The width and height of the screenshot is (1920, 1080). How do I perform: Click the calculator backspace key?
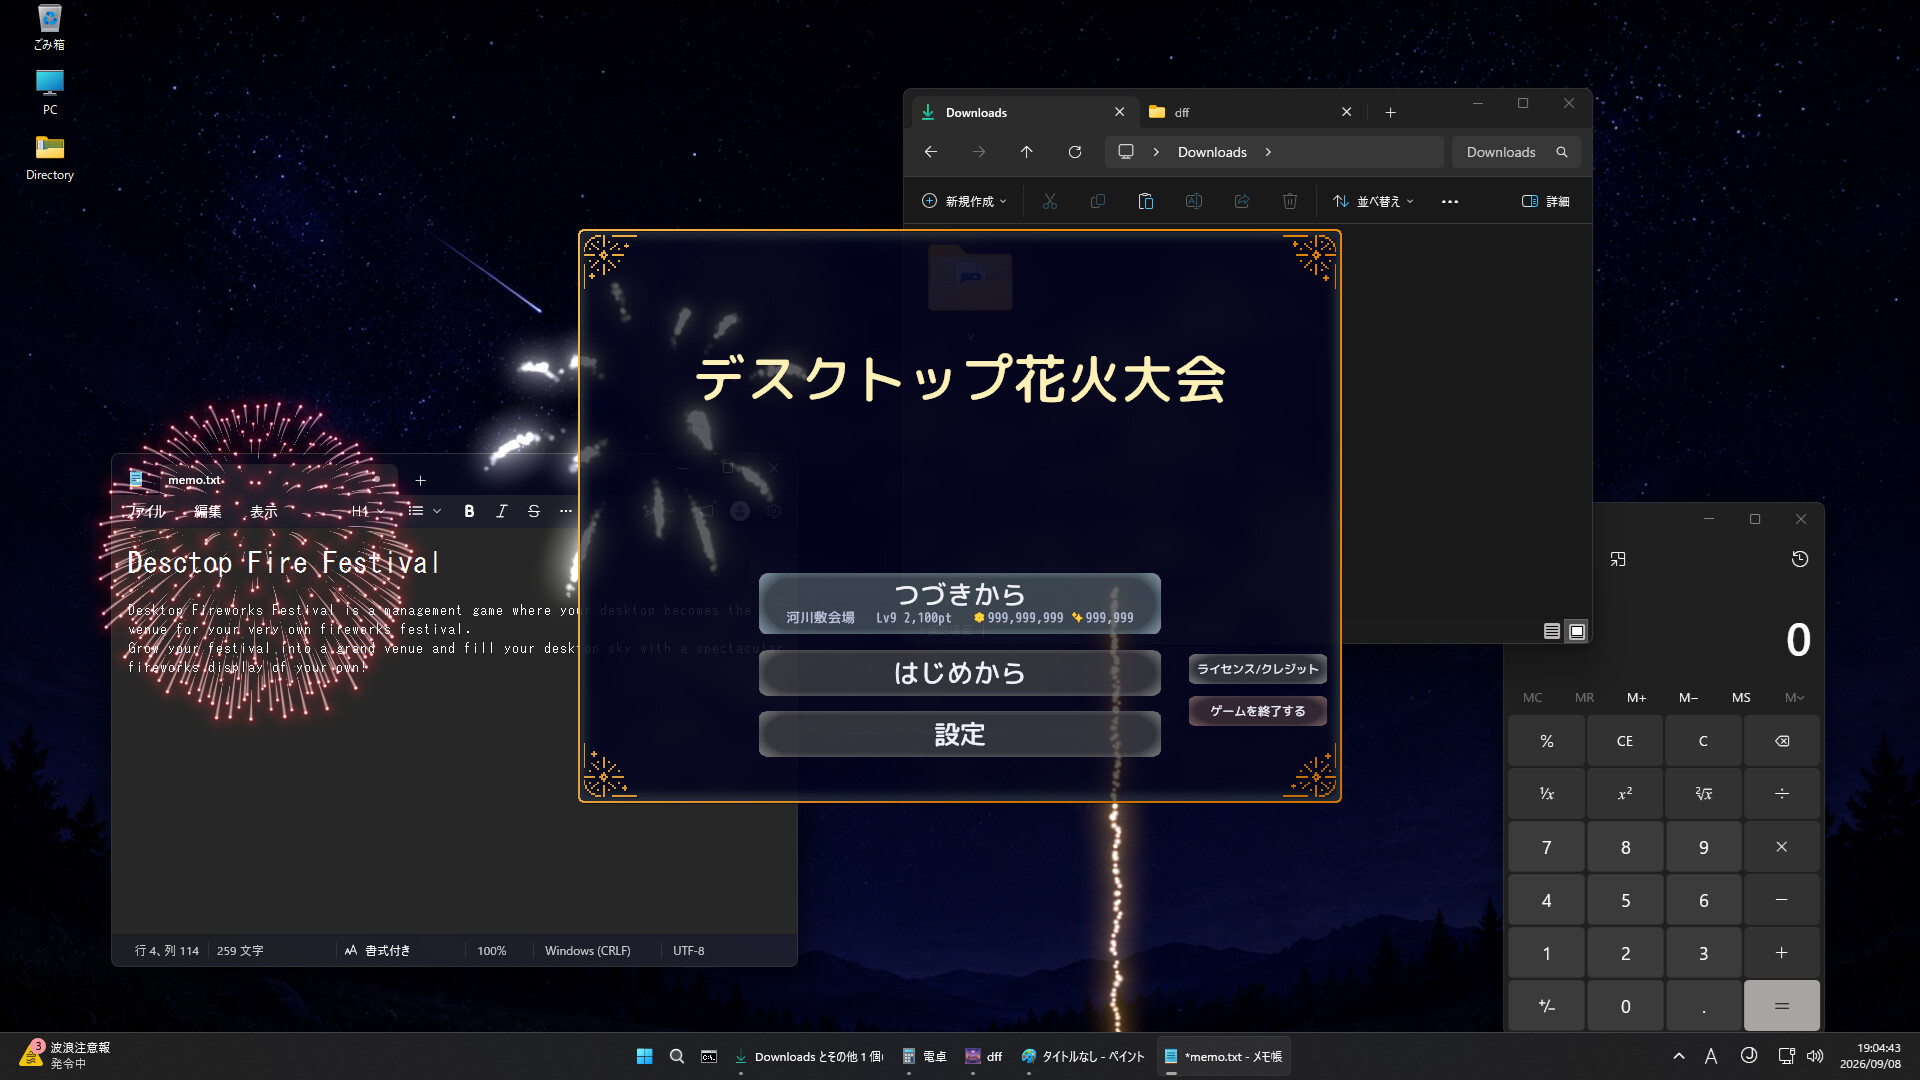[x=1781, y=741]
